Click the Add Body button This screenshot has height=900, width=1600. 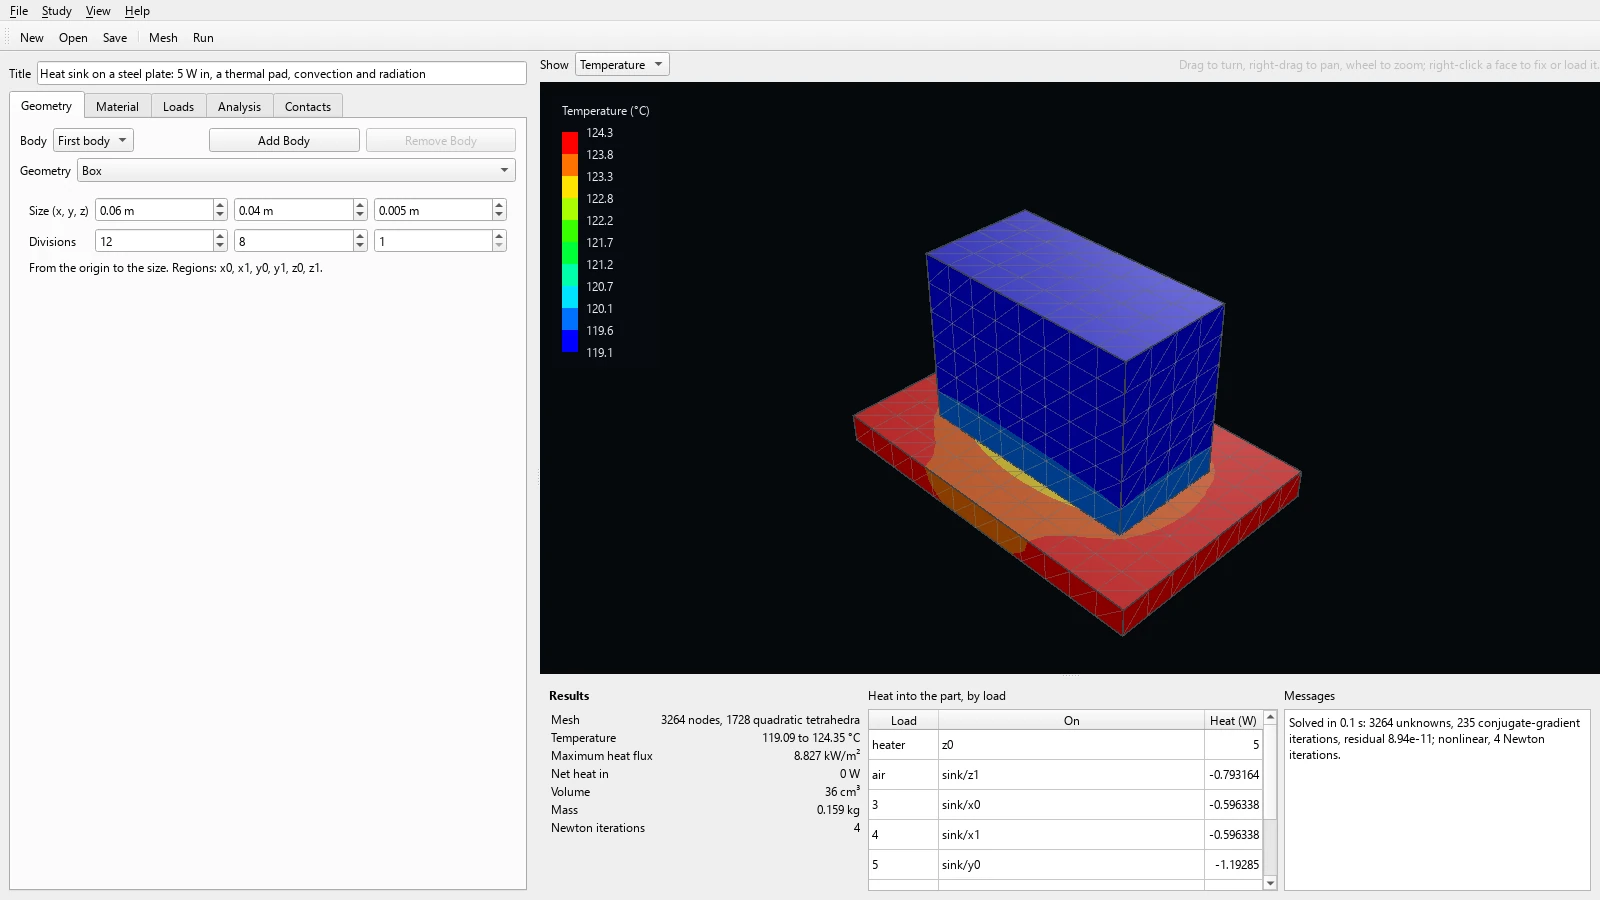click(284, 141)
